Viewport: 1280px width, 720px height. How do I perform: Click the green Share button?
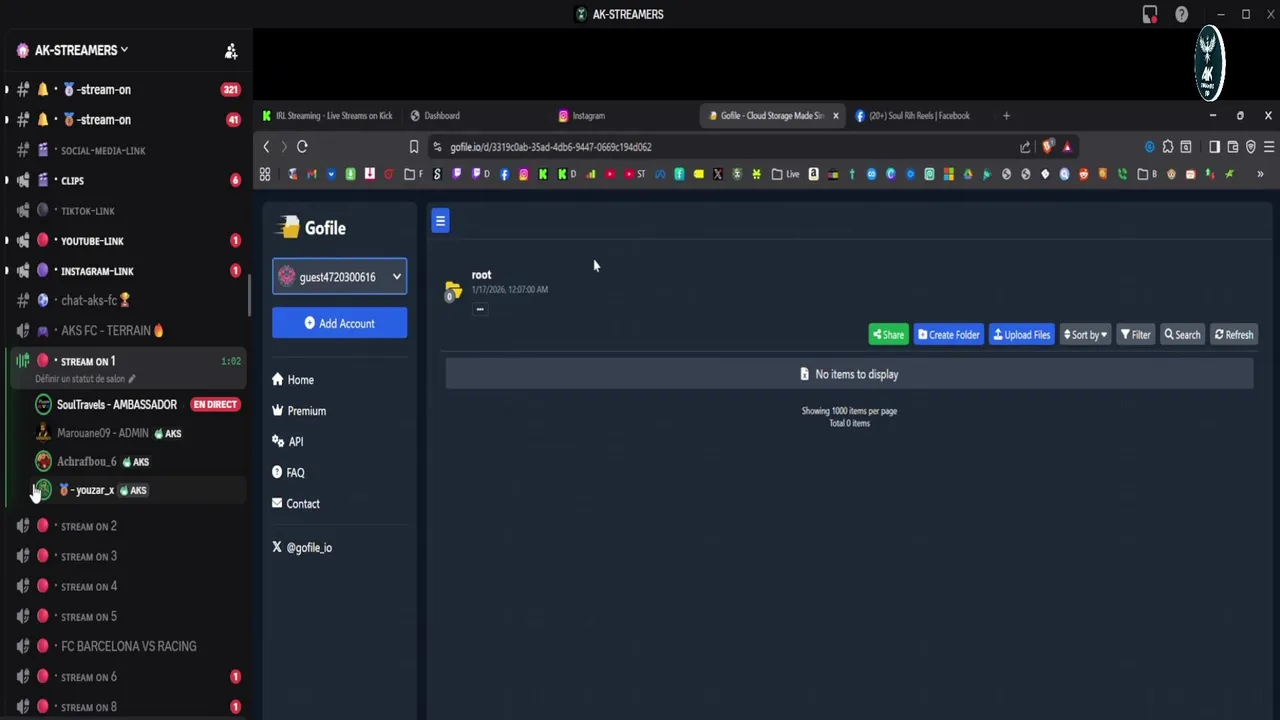tap(888, 335)
